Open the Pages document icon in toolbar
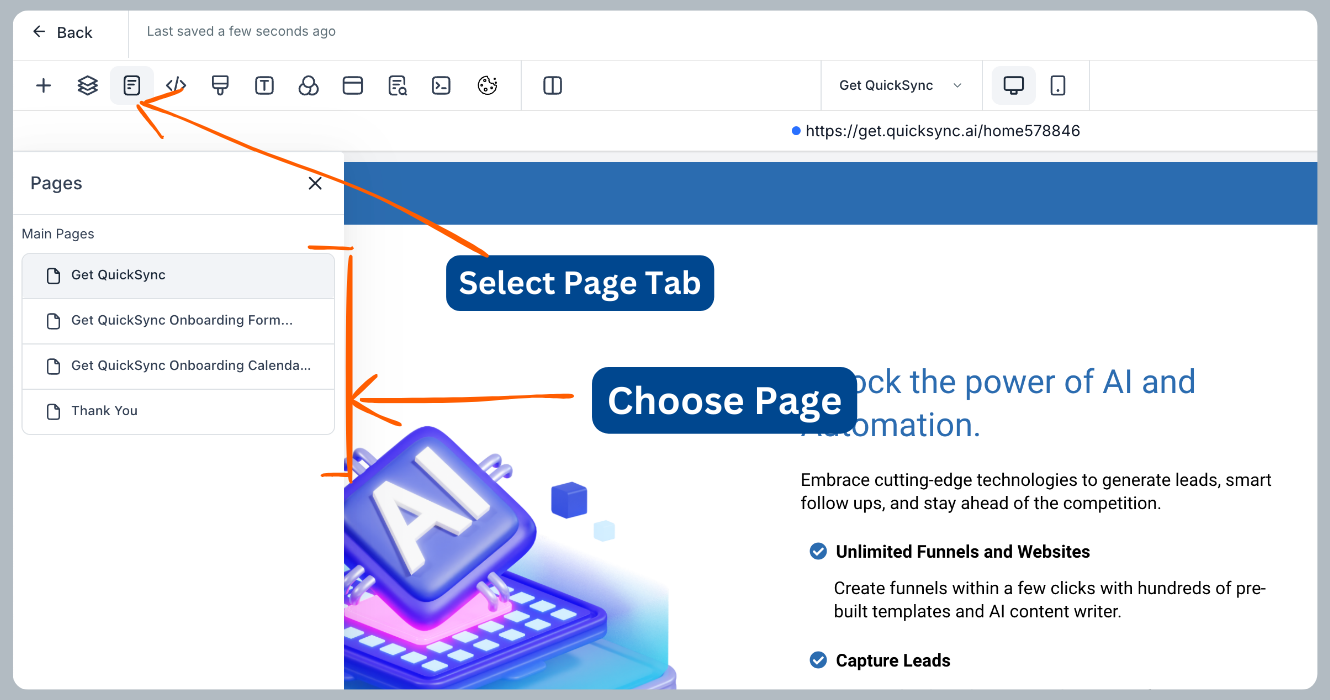Image resolution: width=1330 pixels, height=700 pixels. pyautogui.click(x=132, y=86)
